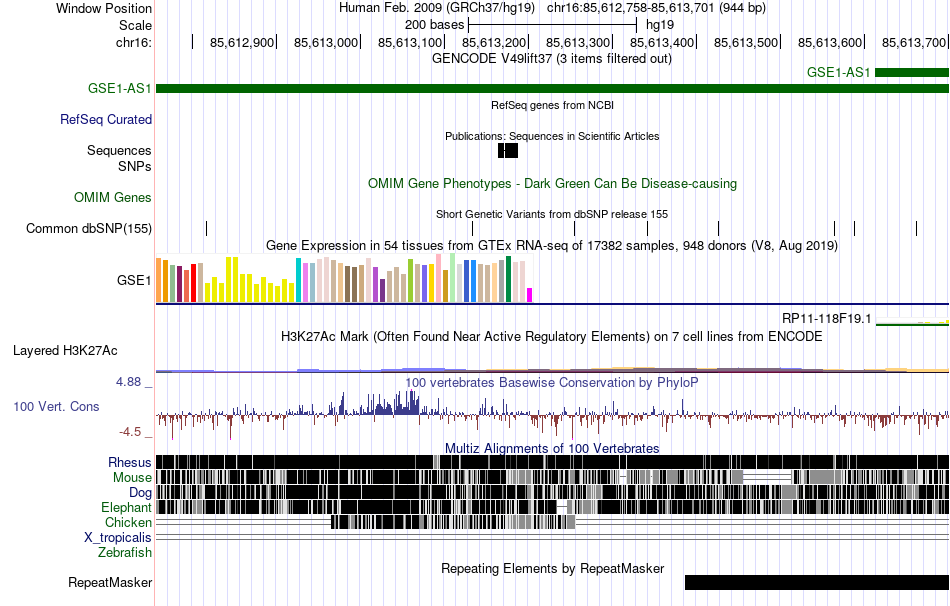This screenshot has width=950, height=606.
Task: Click the Sequences track label
Action: pyautogui.click(x=119, y=150)
